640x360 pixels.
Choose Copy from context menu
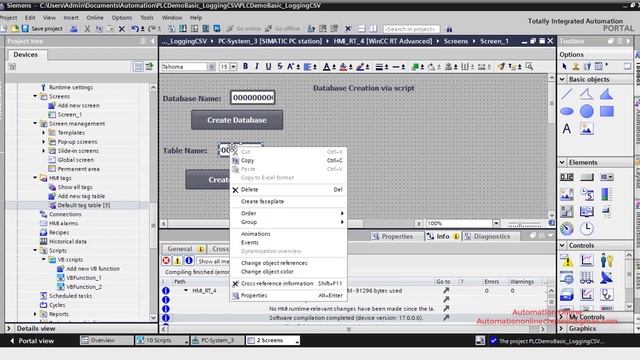pyautogui.click(x=288, y=160)
